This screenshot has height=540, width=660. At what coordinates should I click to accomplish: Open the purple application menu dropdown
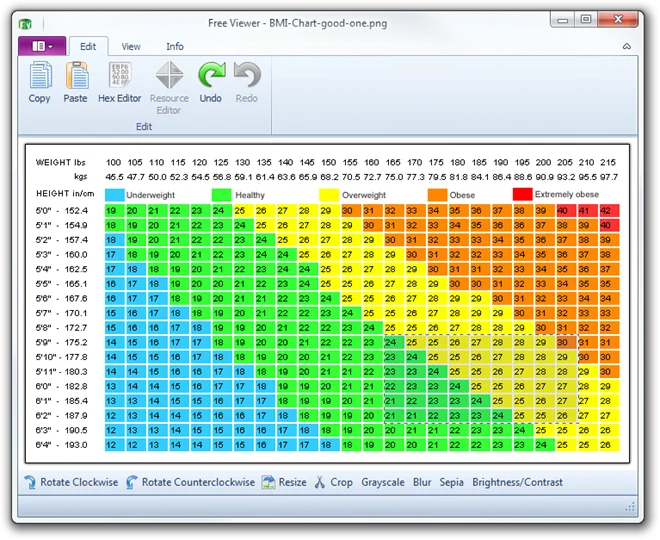click(x=42, y=46)
